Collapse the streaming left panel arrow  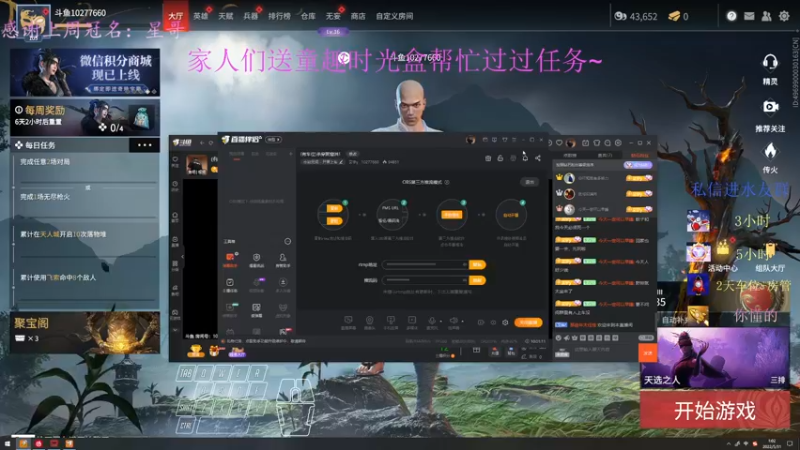182,257
